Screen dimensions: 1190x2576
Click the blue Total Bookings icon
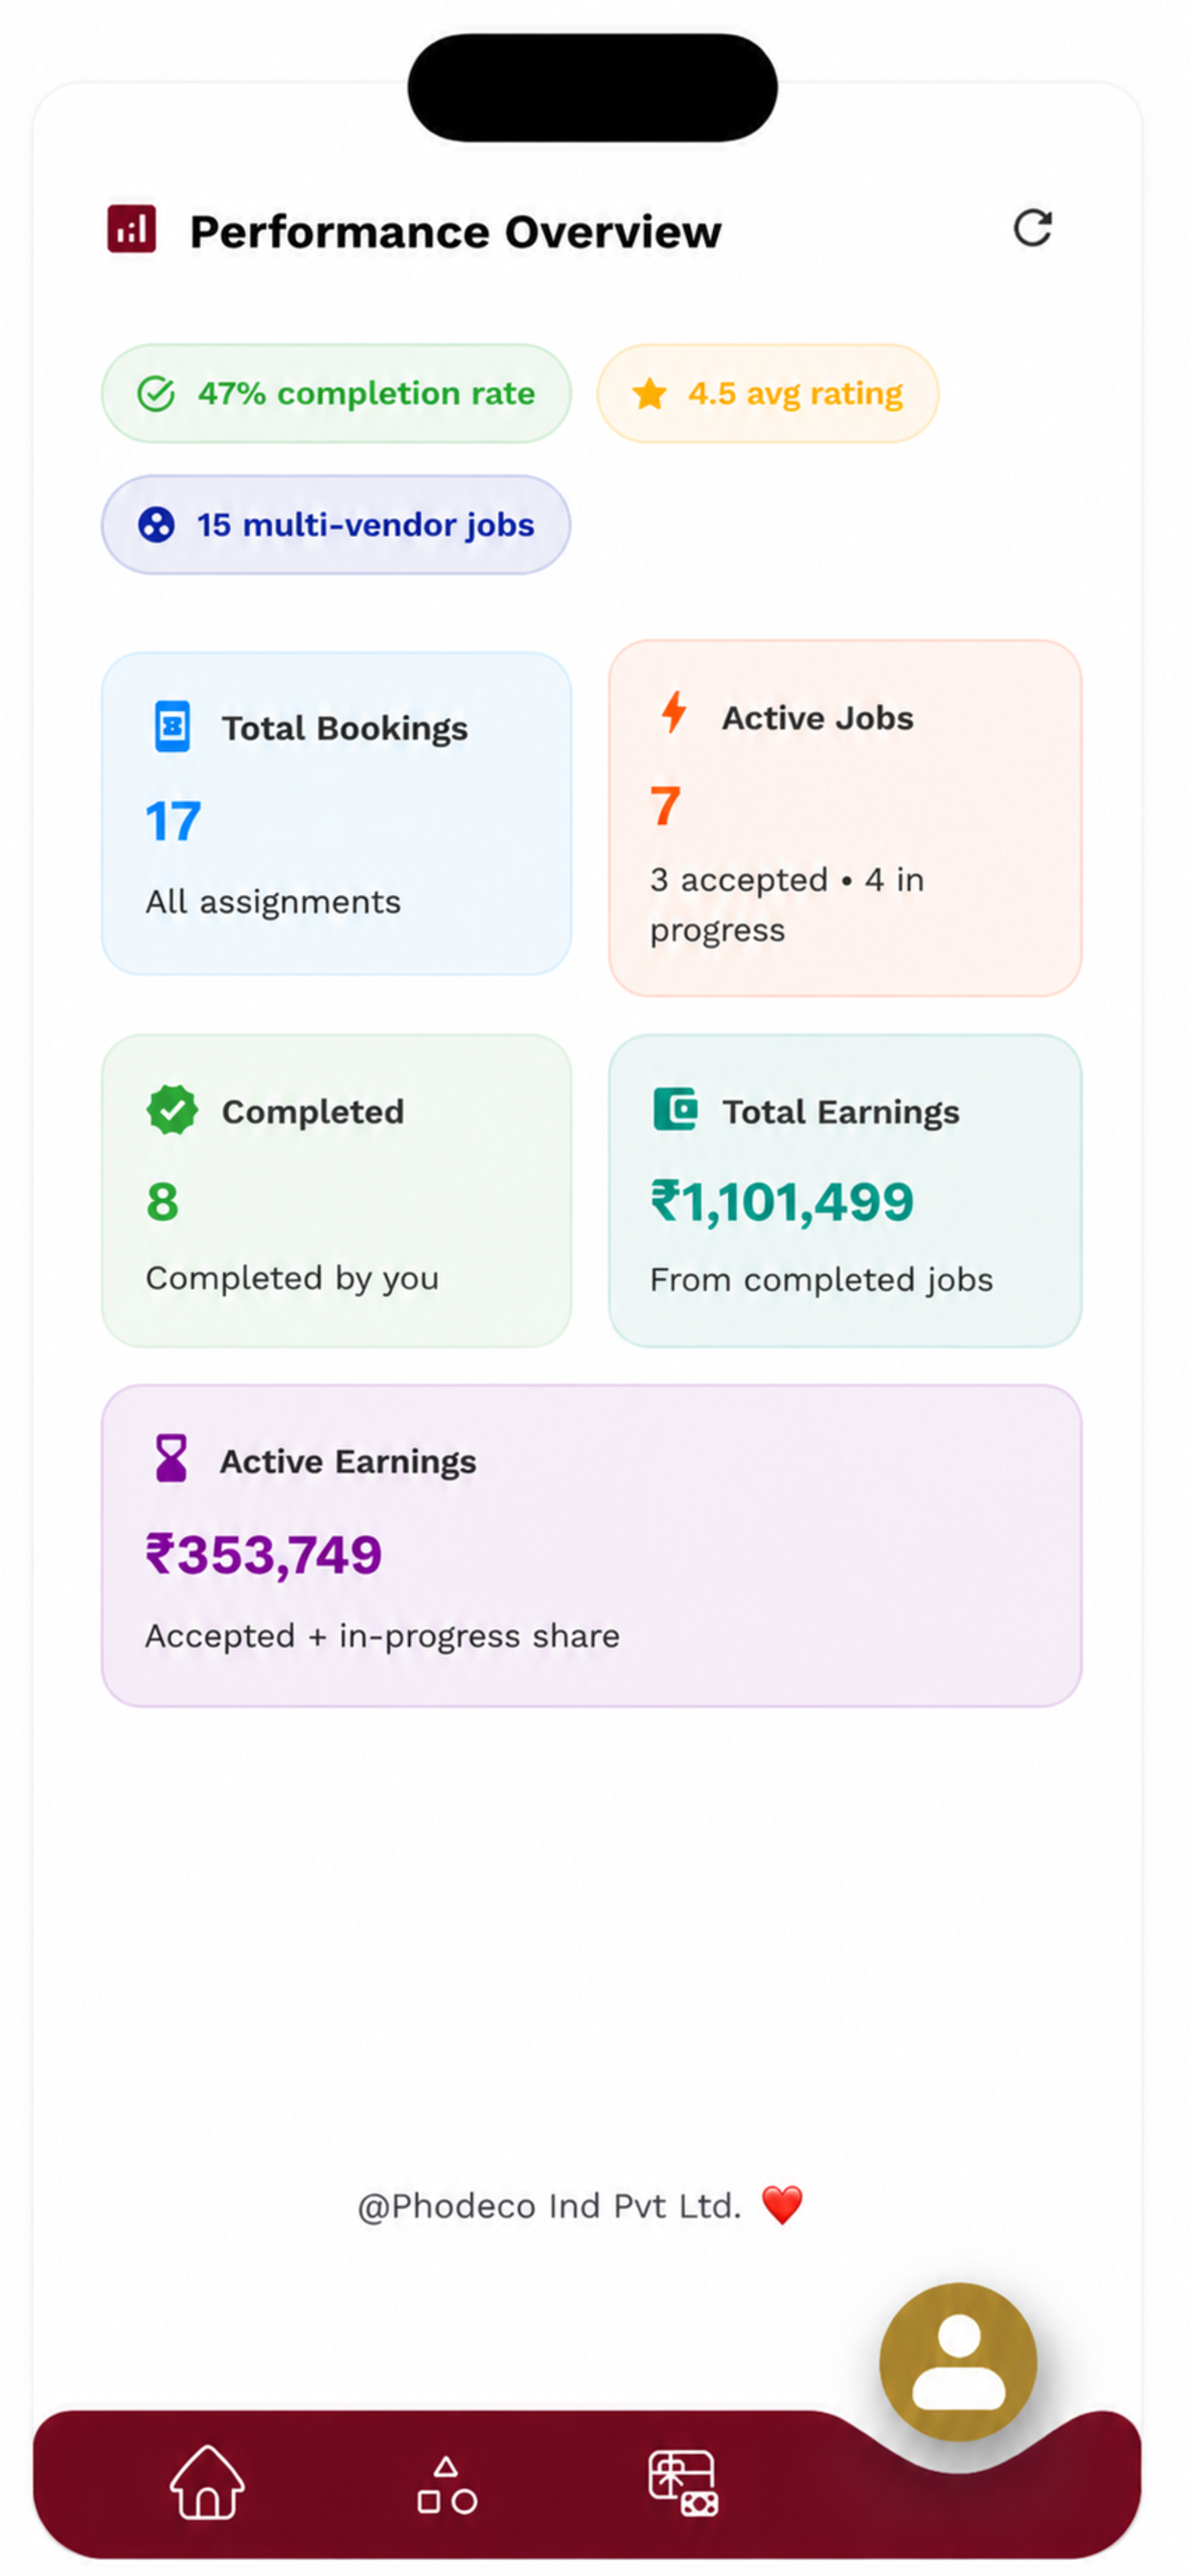172,726
